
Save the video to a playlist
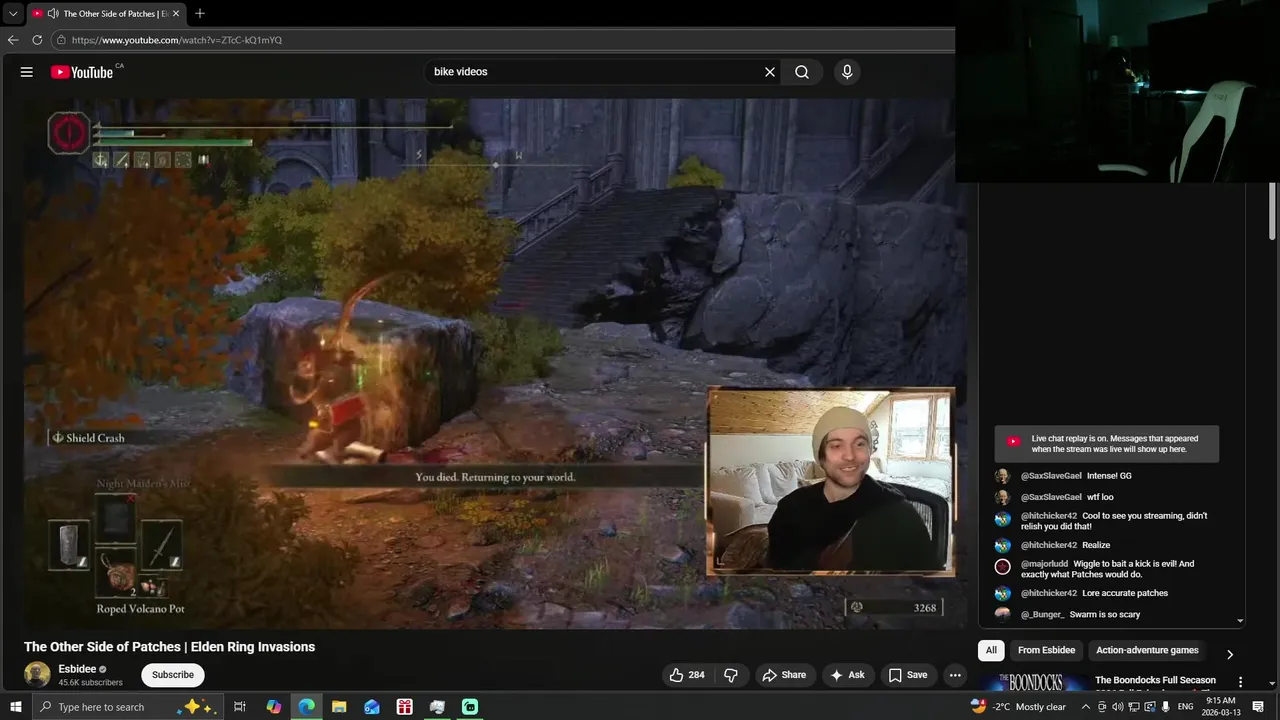point(908,675)
